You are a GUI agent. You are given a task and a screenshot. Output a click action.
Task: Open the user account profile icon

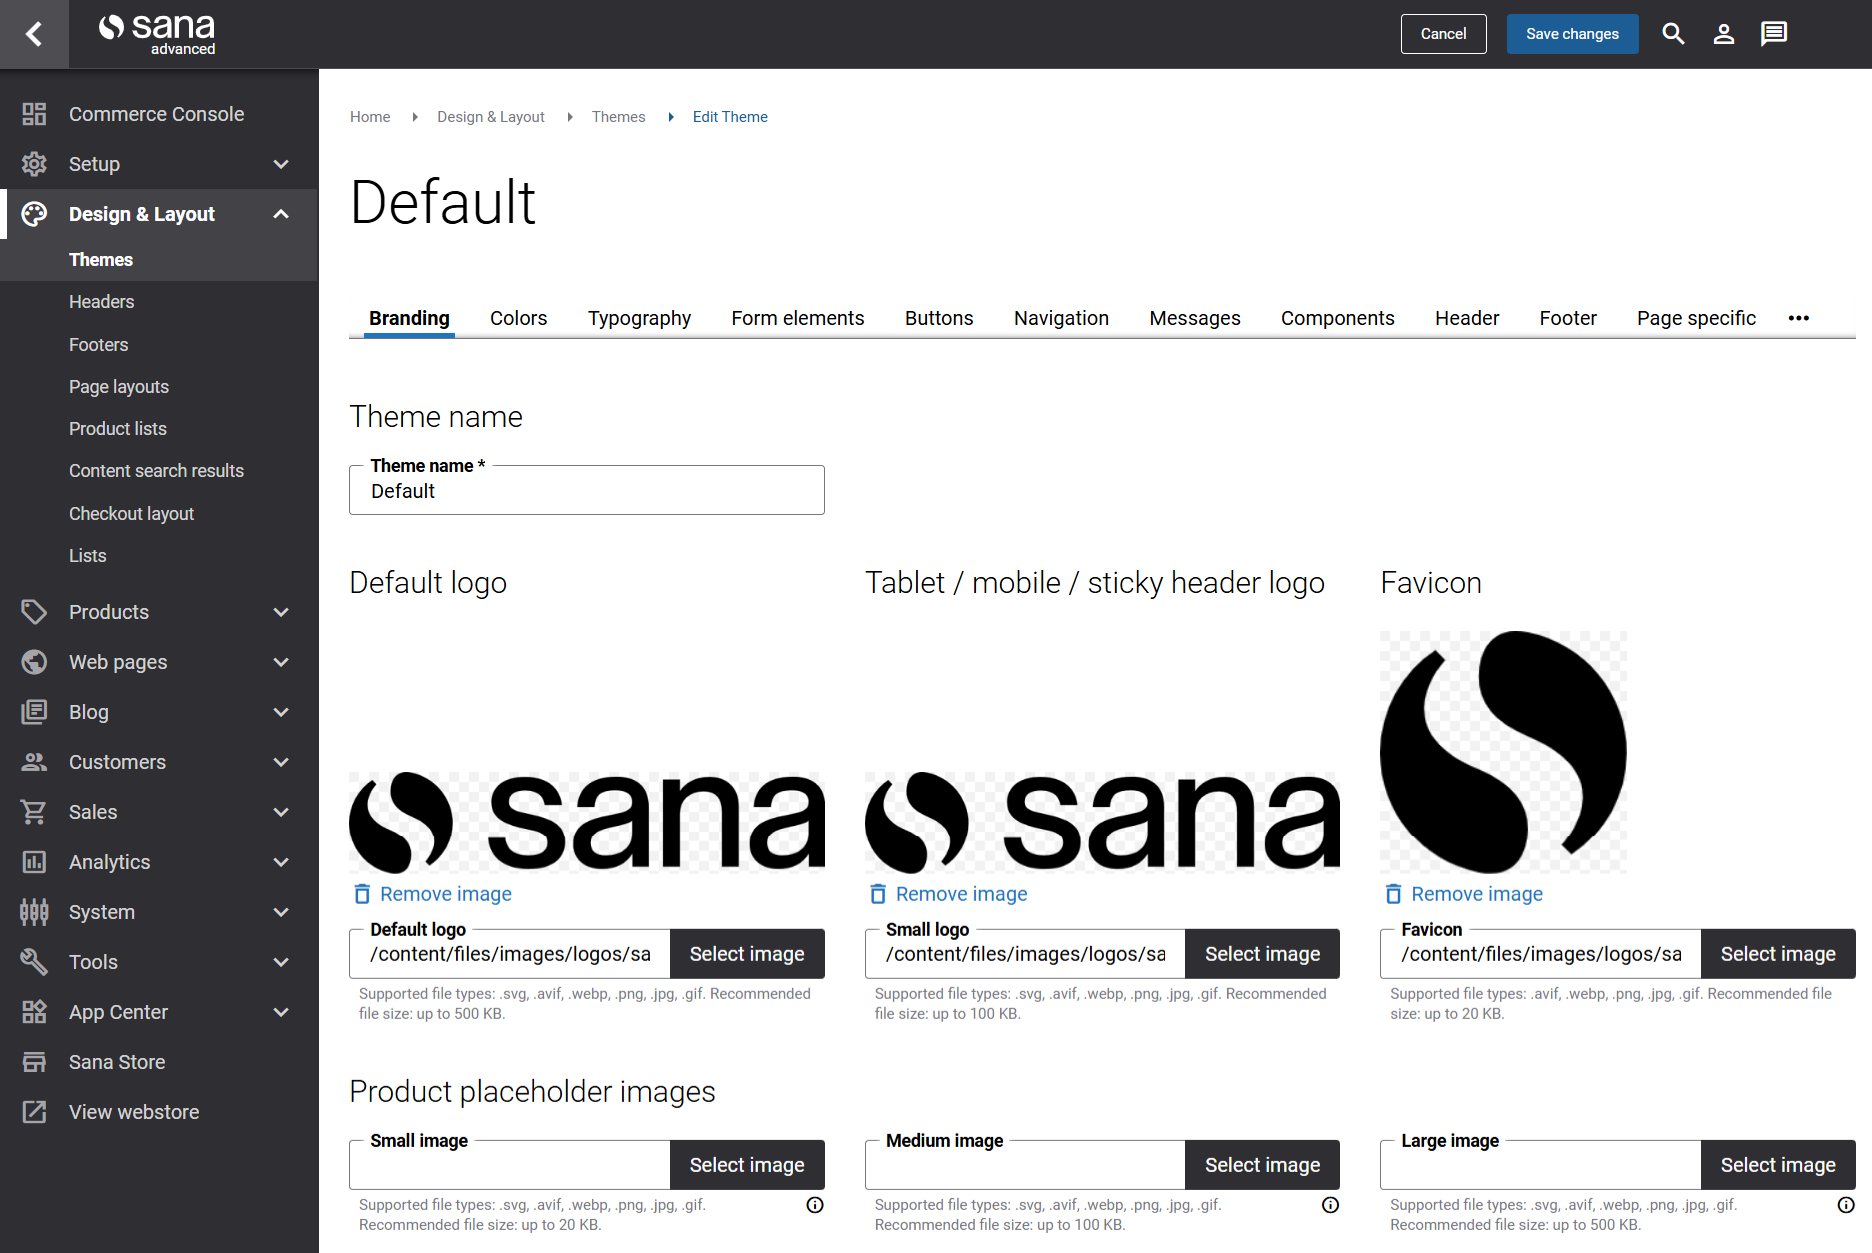point(1723,34)
